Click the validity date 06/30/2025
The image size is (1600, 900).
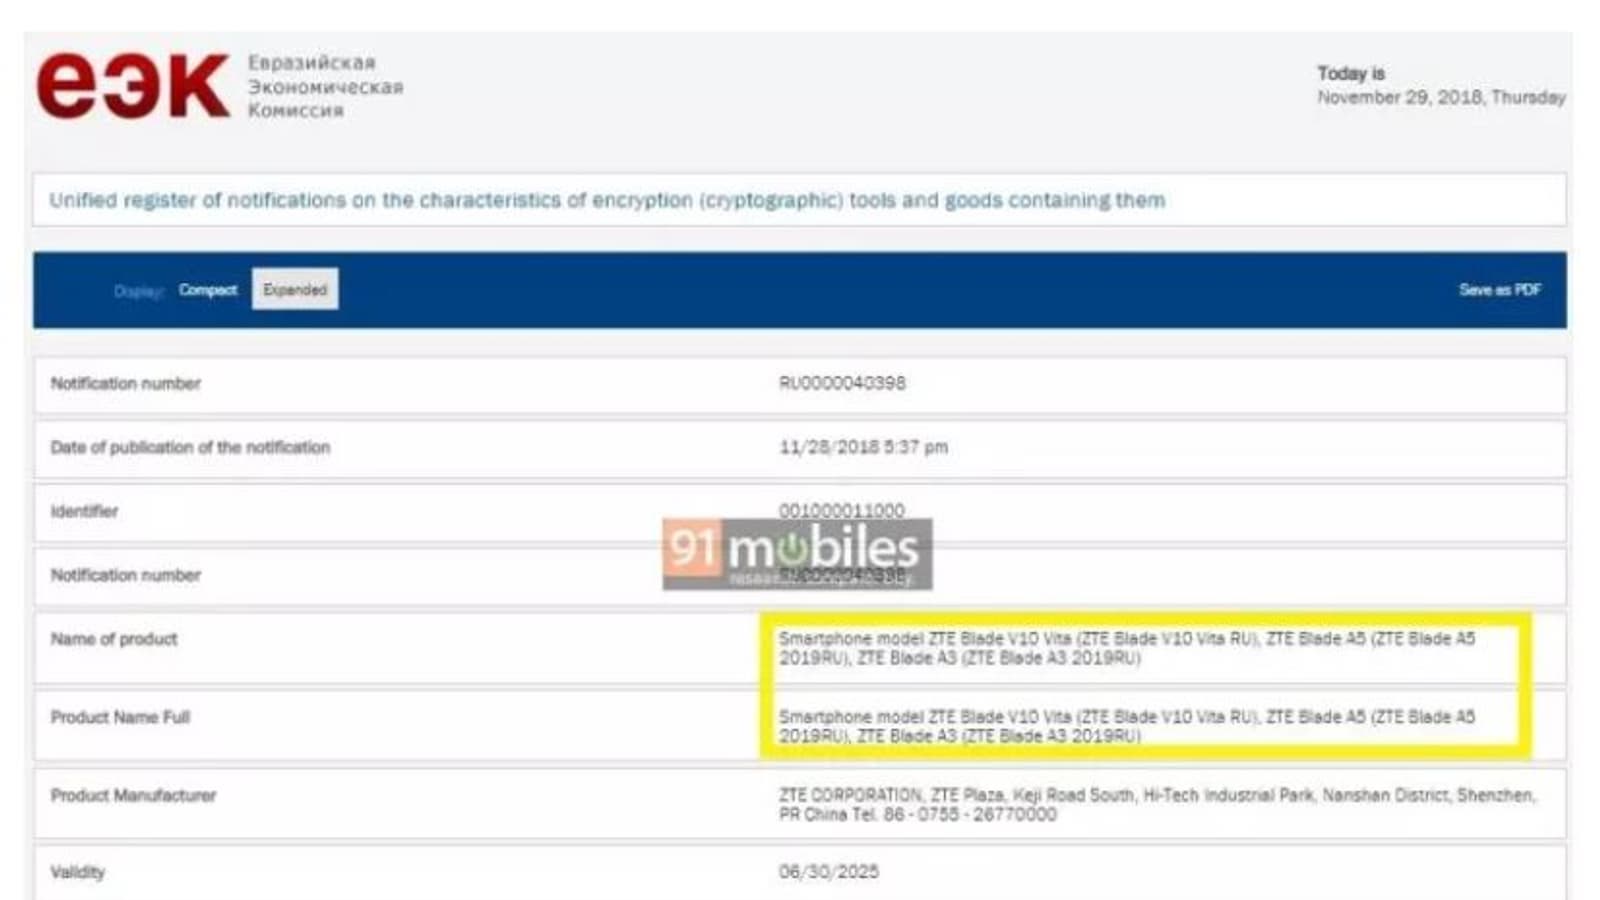click(829, 872)
